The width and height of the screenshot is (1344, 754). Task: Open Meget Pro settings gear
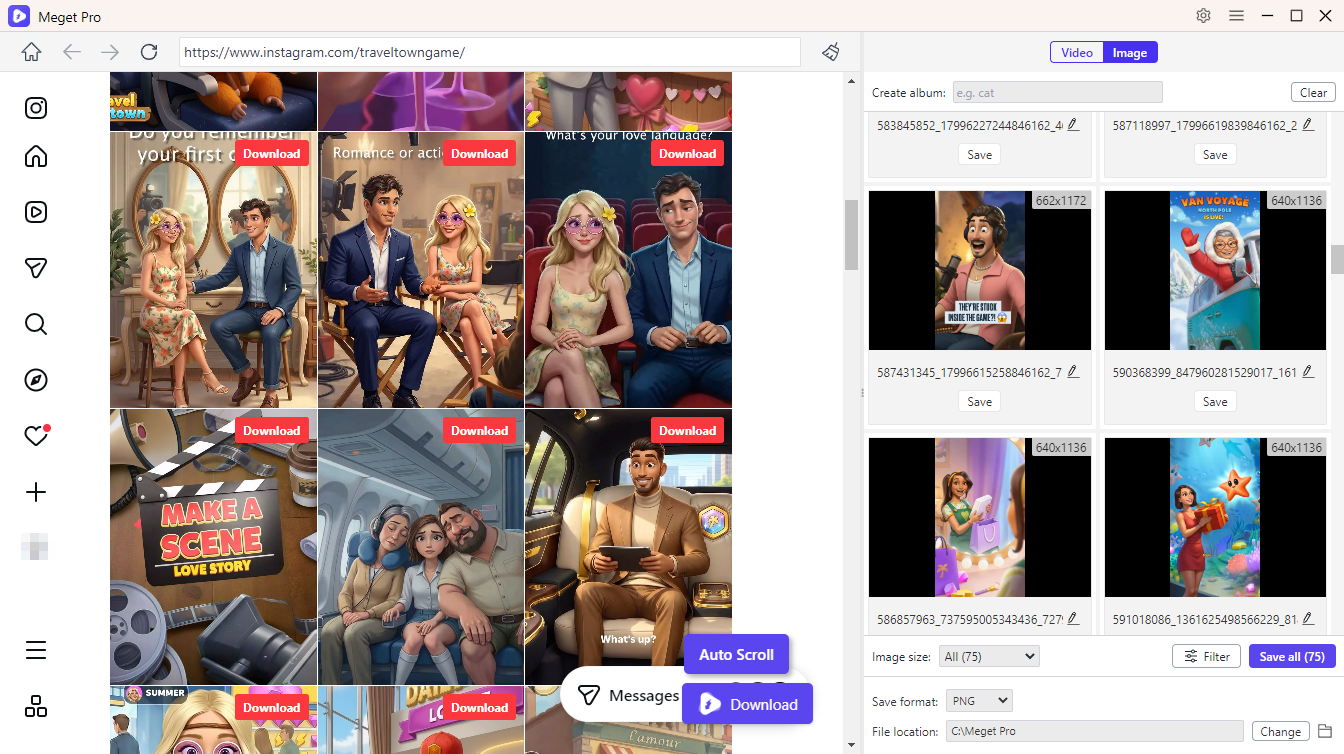coord(1203,16)
